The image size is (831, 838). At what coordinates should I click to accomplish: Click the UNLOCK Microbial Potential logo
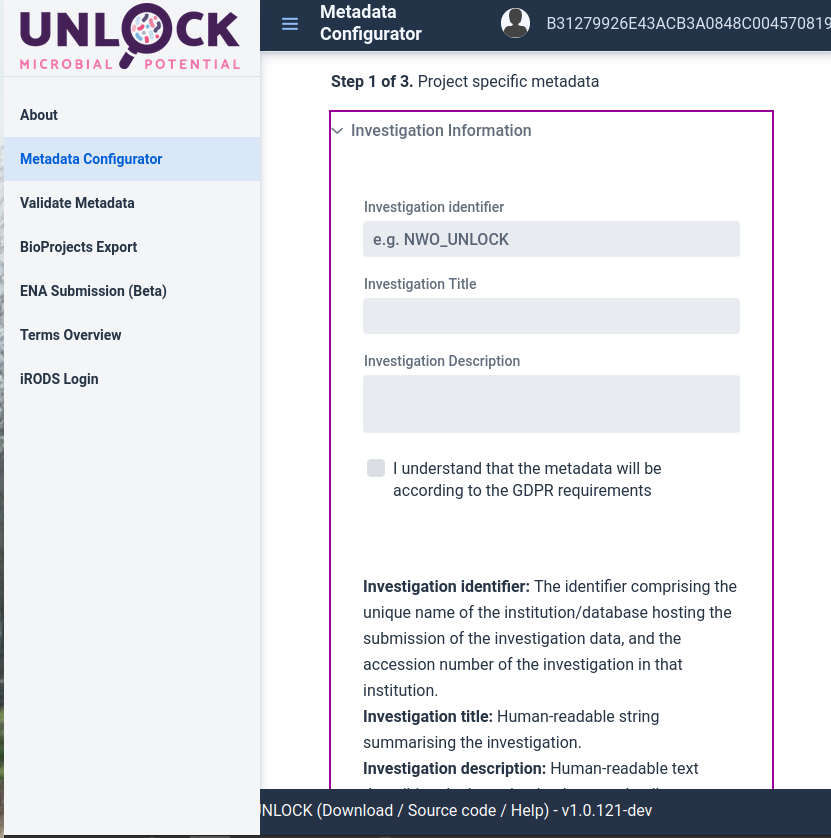(130, 38)
